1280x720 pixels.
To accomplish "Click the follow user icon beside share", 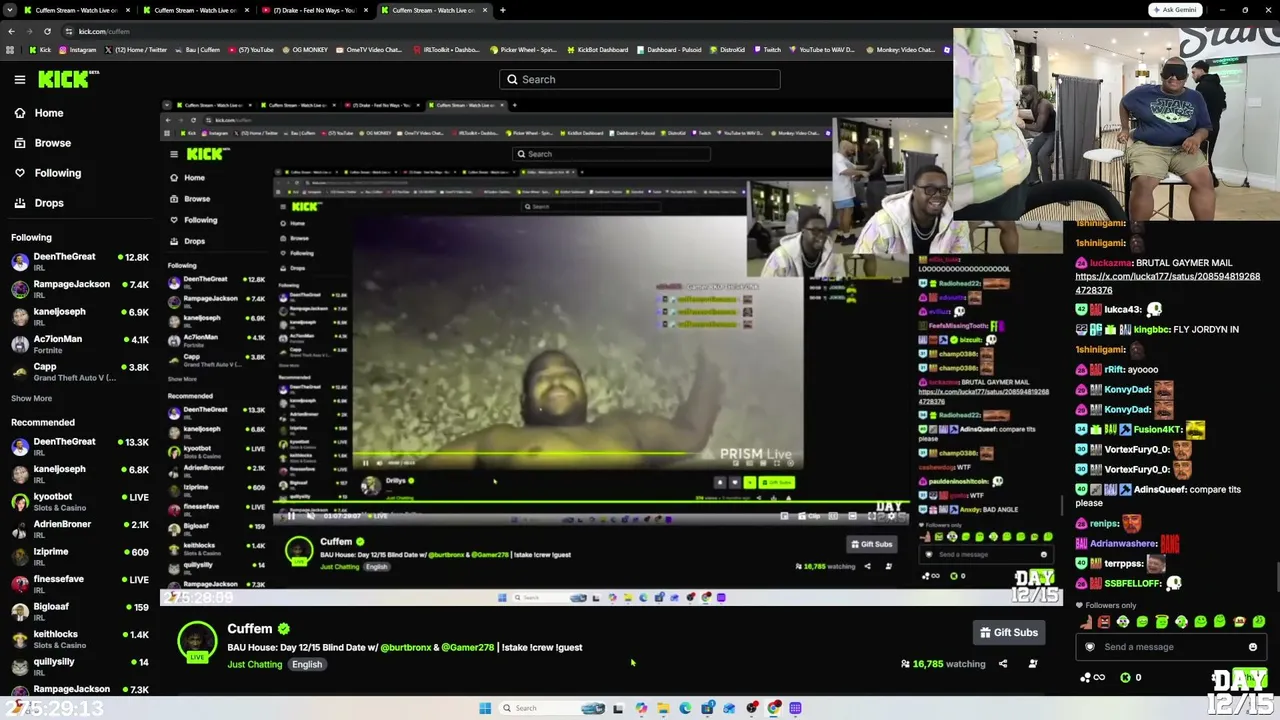I will point(1033,664).
